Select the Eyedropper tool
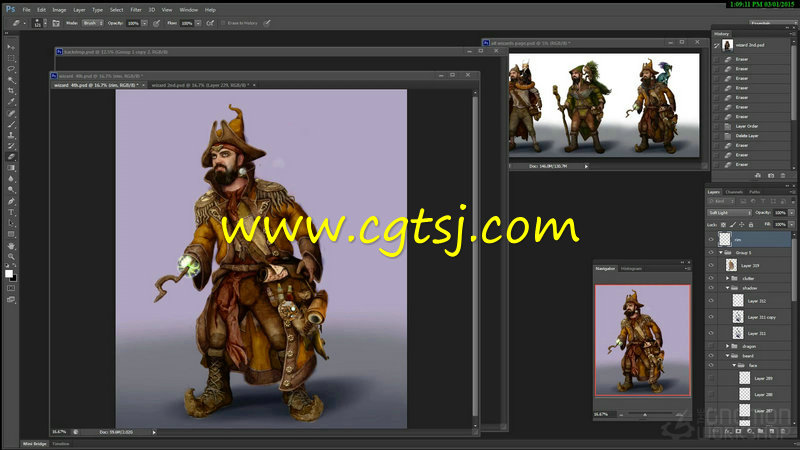The height and width of the screenshot is (450, 800). [11, 102]
